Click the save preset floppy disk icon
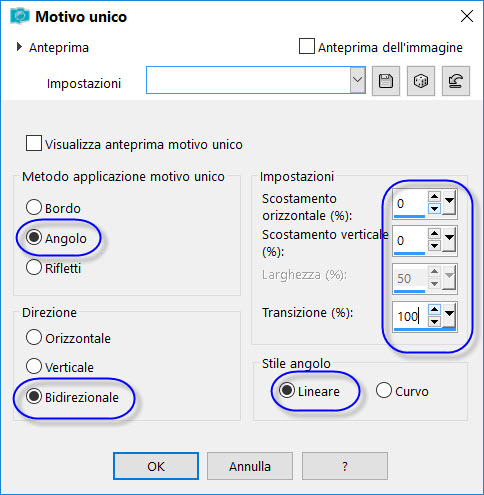484x495 pixels. coord(386,81)
